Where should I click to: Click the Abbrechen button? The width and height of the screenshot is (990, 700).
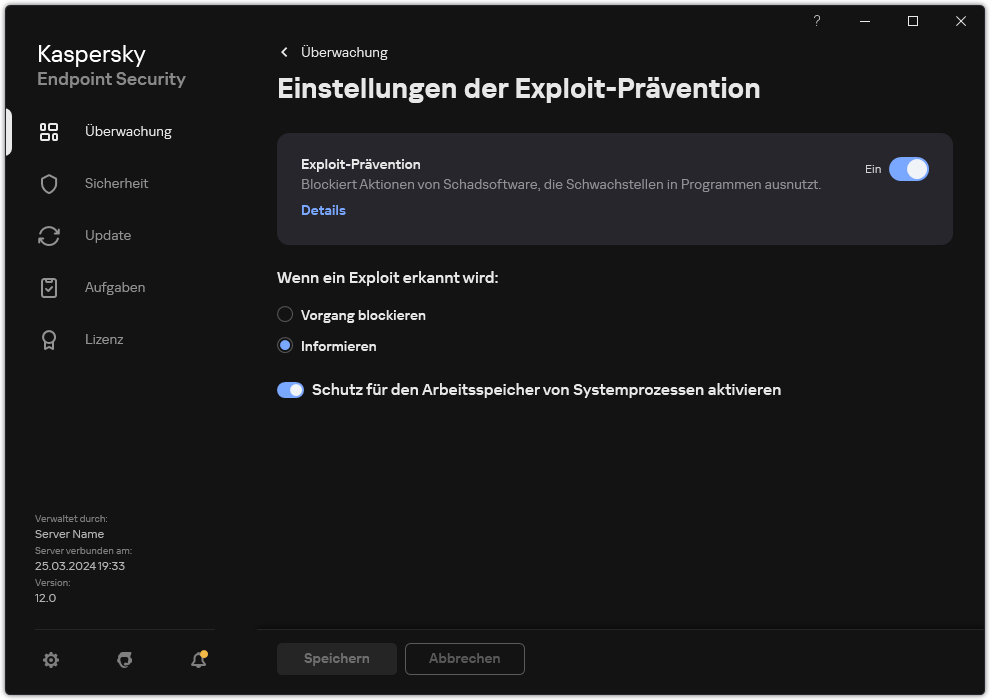point(464,658)
